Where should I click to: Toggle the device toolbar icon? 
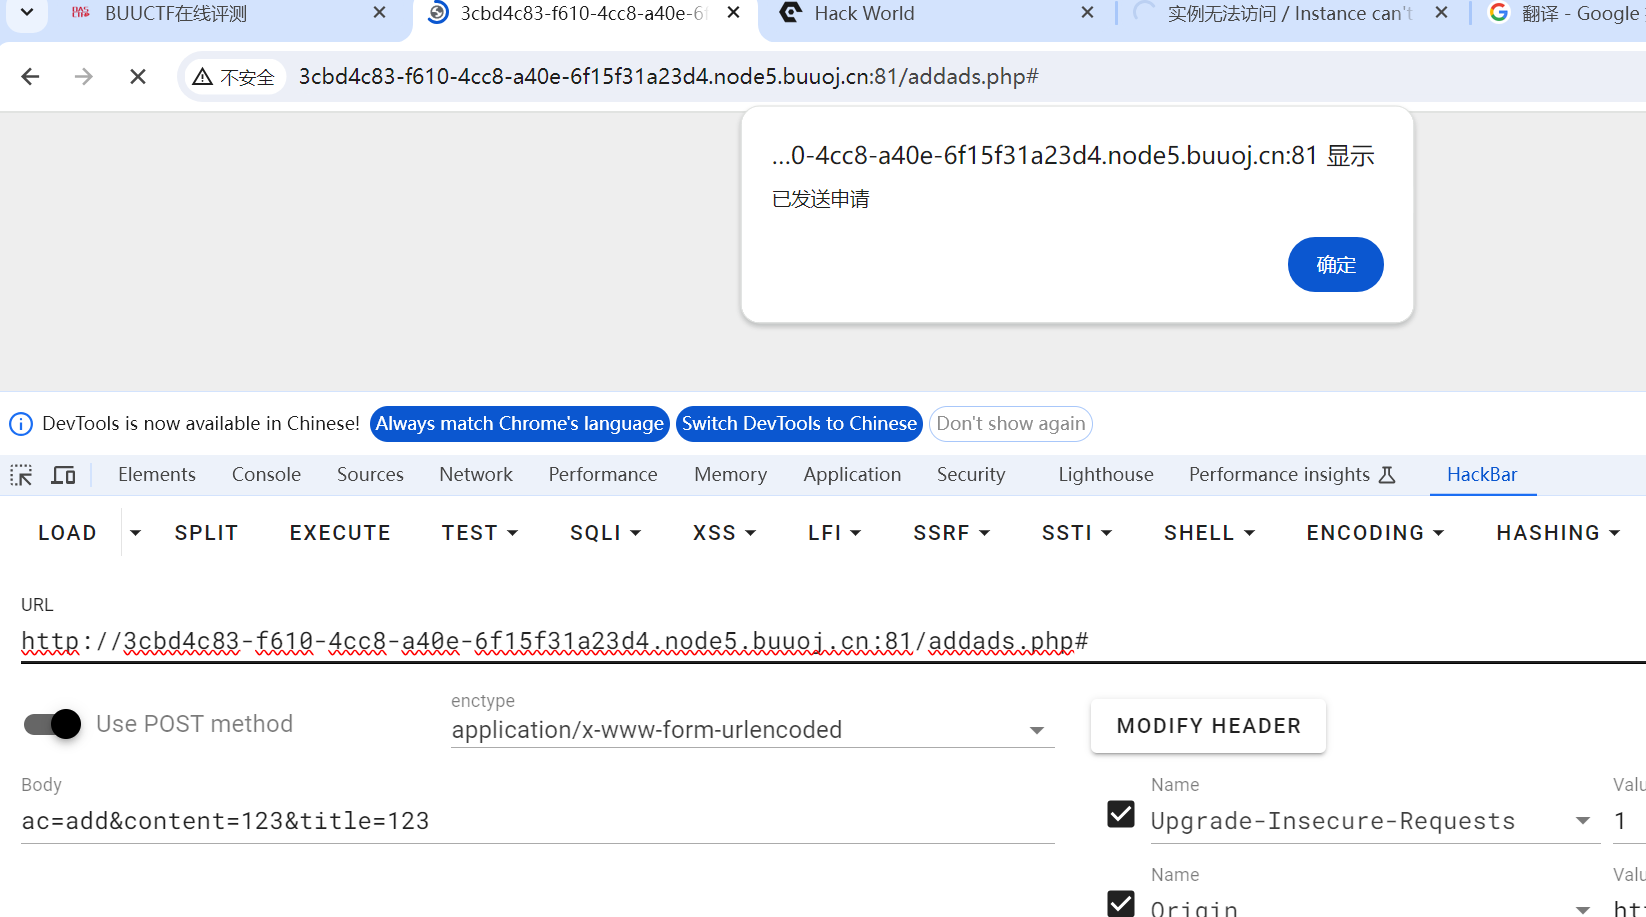click(64, 475)
